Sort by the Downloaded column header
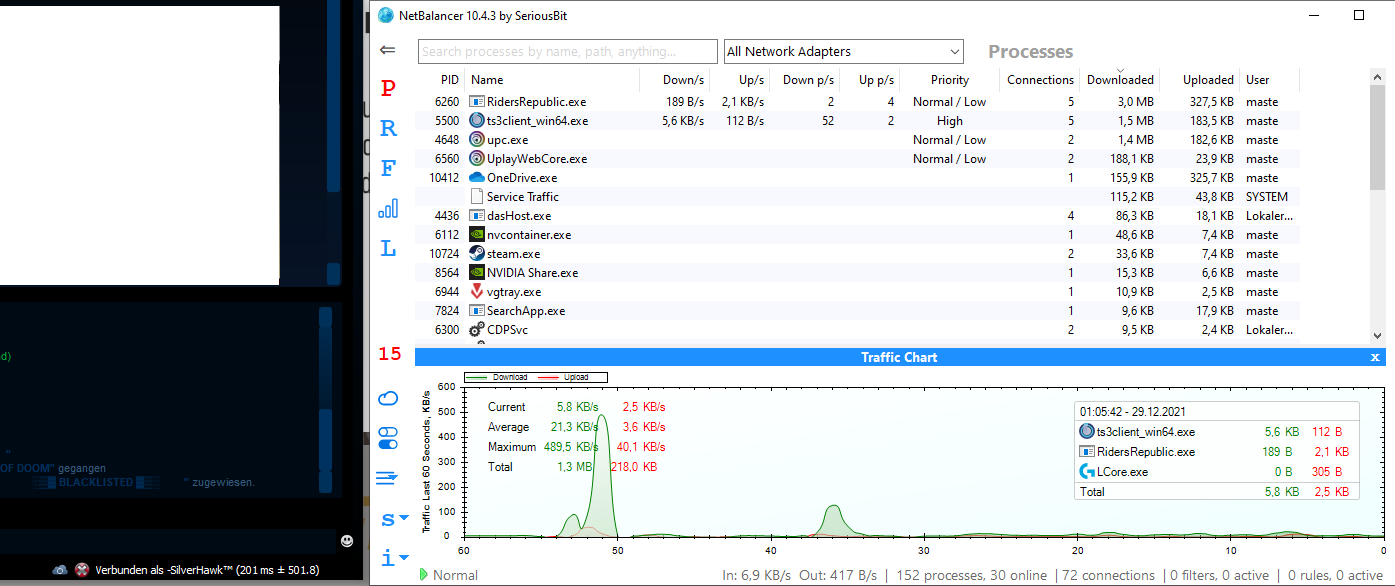This screenshot has height=586, width=1395. 1120,80
